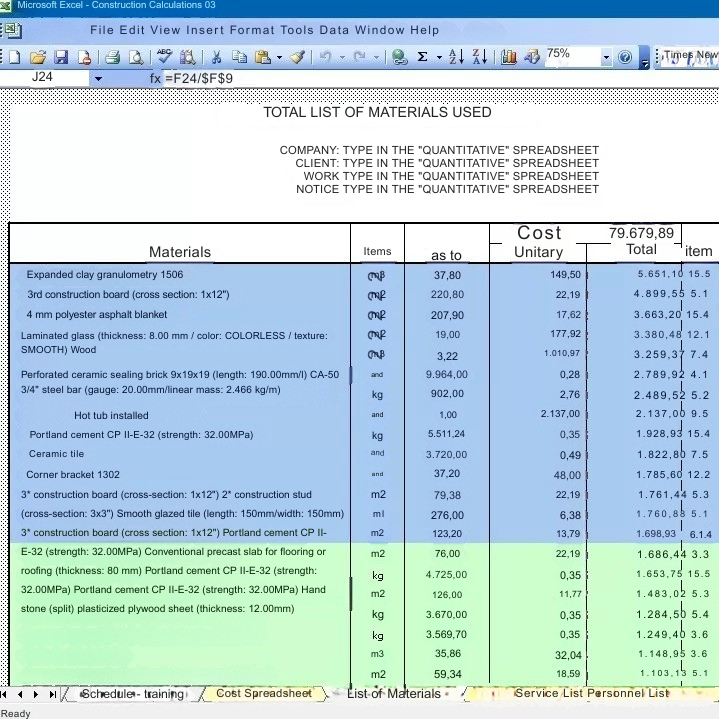Viewport: 719px width, 719px height.
Task: Click the Print icon in the toolbar
Action: (112, 57)
